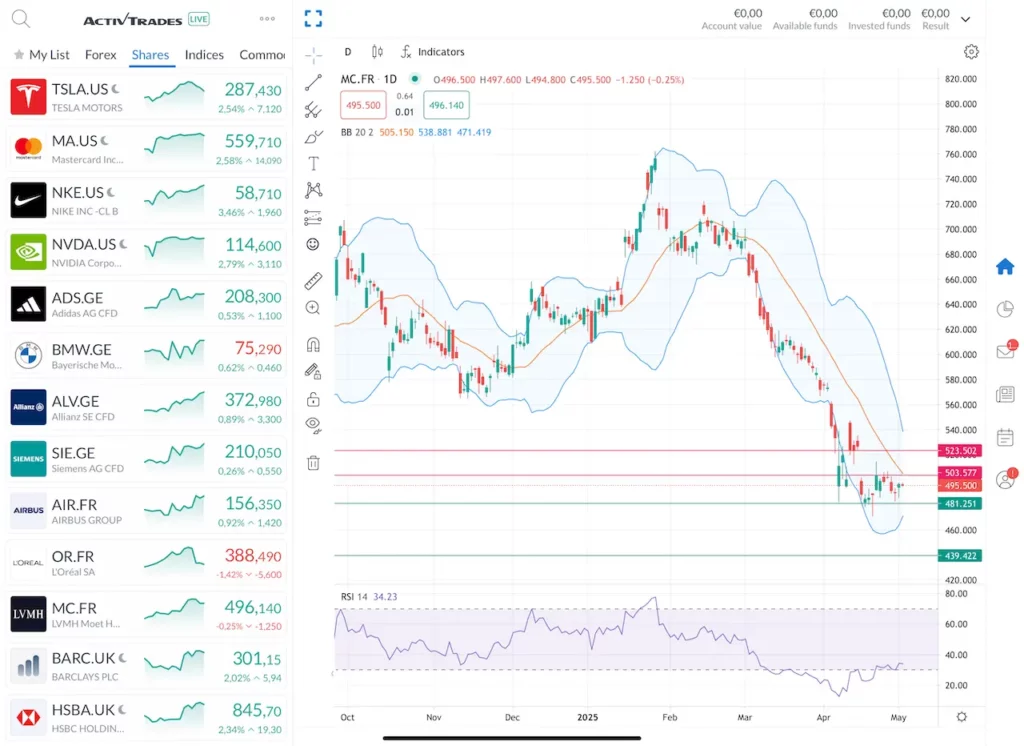Open axis settings gear below price scale
Screen dimensions: 1024x746
point(962,717)
